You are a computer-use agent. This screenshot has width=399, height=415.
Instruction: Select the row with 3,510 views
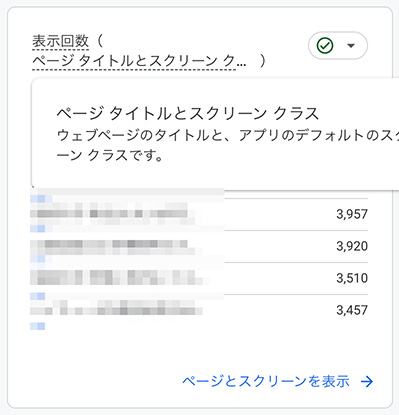point(199,278)
